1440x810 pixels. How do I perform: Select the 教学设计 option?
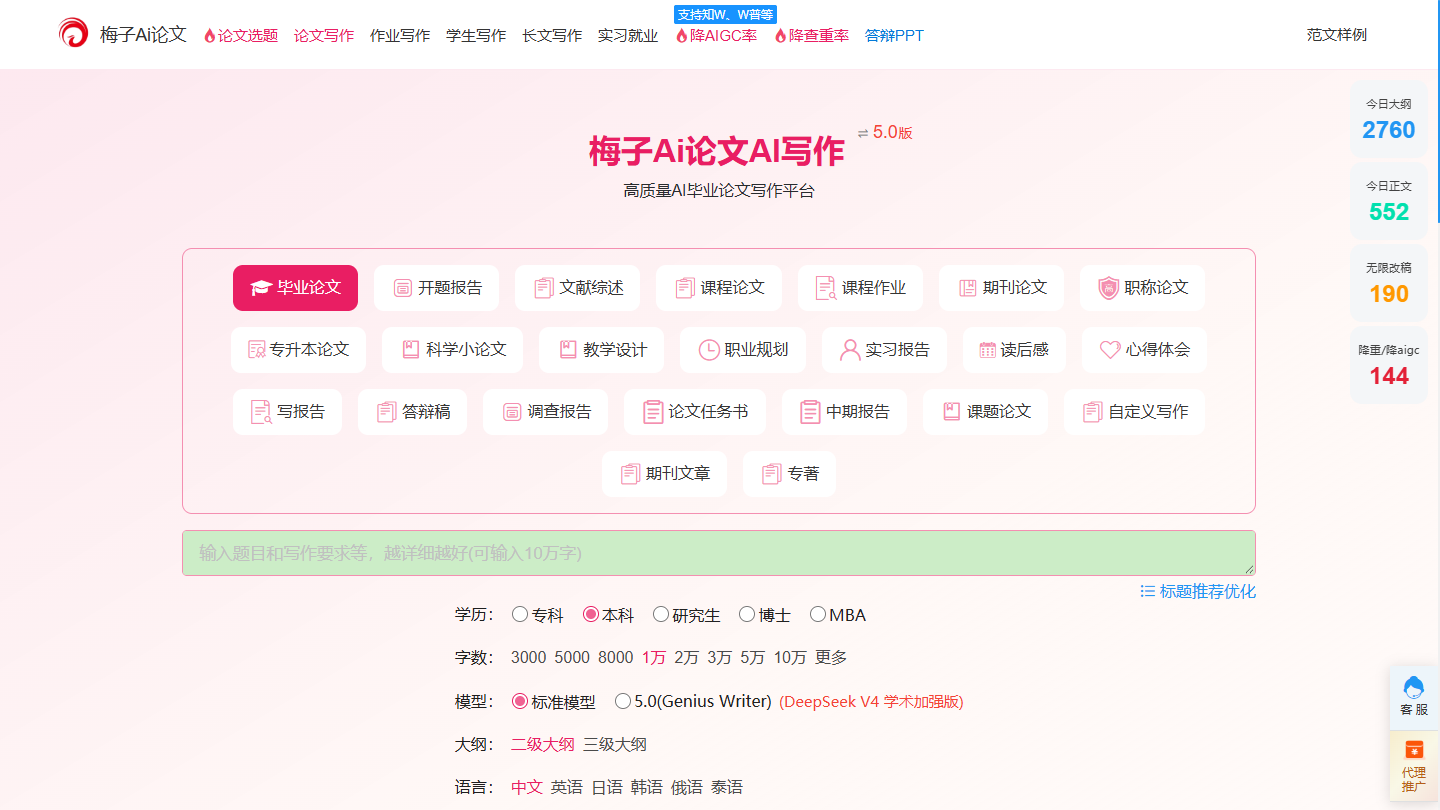(x=601, y=350)
